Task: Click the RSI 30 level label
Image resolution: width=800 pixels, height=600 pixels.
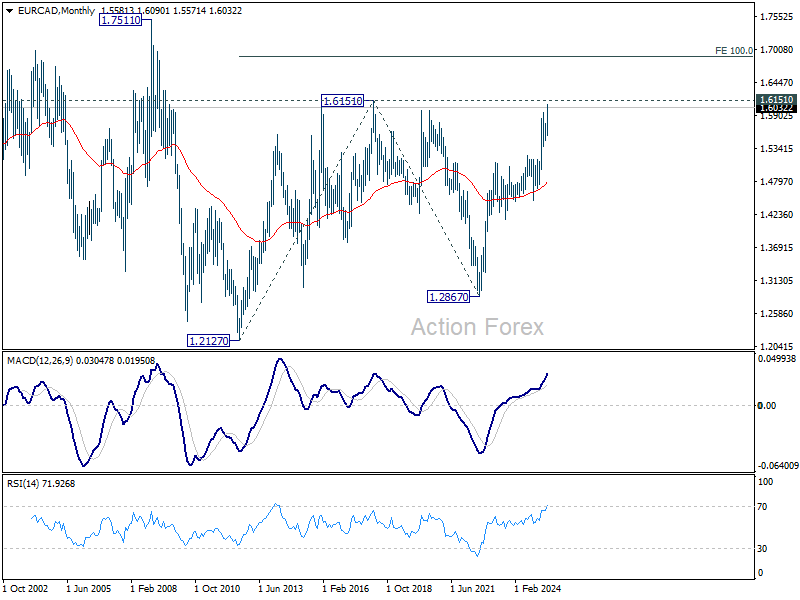Action: [x=762, y=548]
